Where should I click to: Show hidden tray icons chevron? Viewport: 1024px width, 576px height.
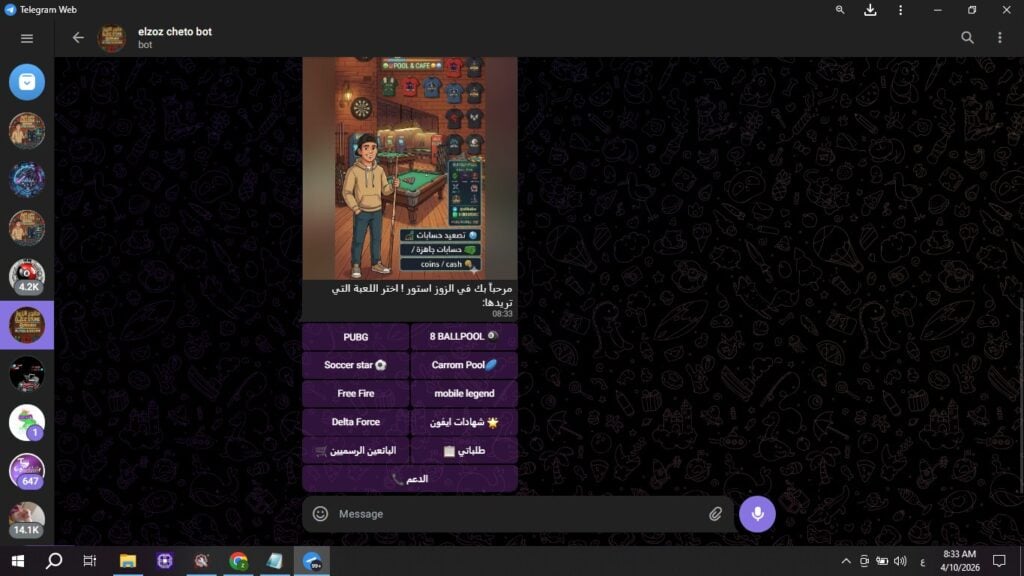pos(846,561)
